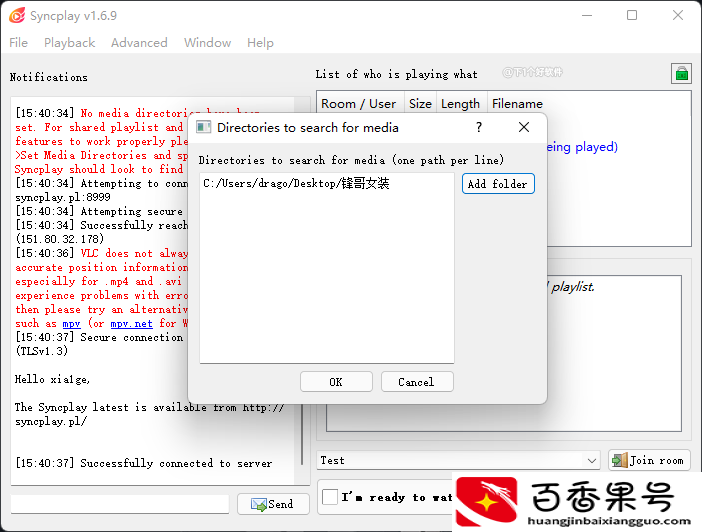Click the dialog window icon beside its title
702x532 pixels.
tap(204, 128)
